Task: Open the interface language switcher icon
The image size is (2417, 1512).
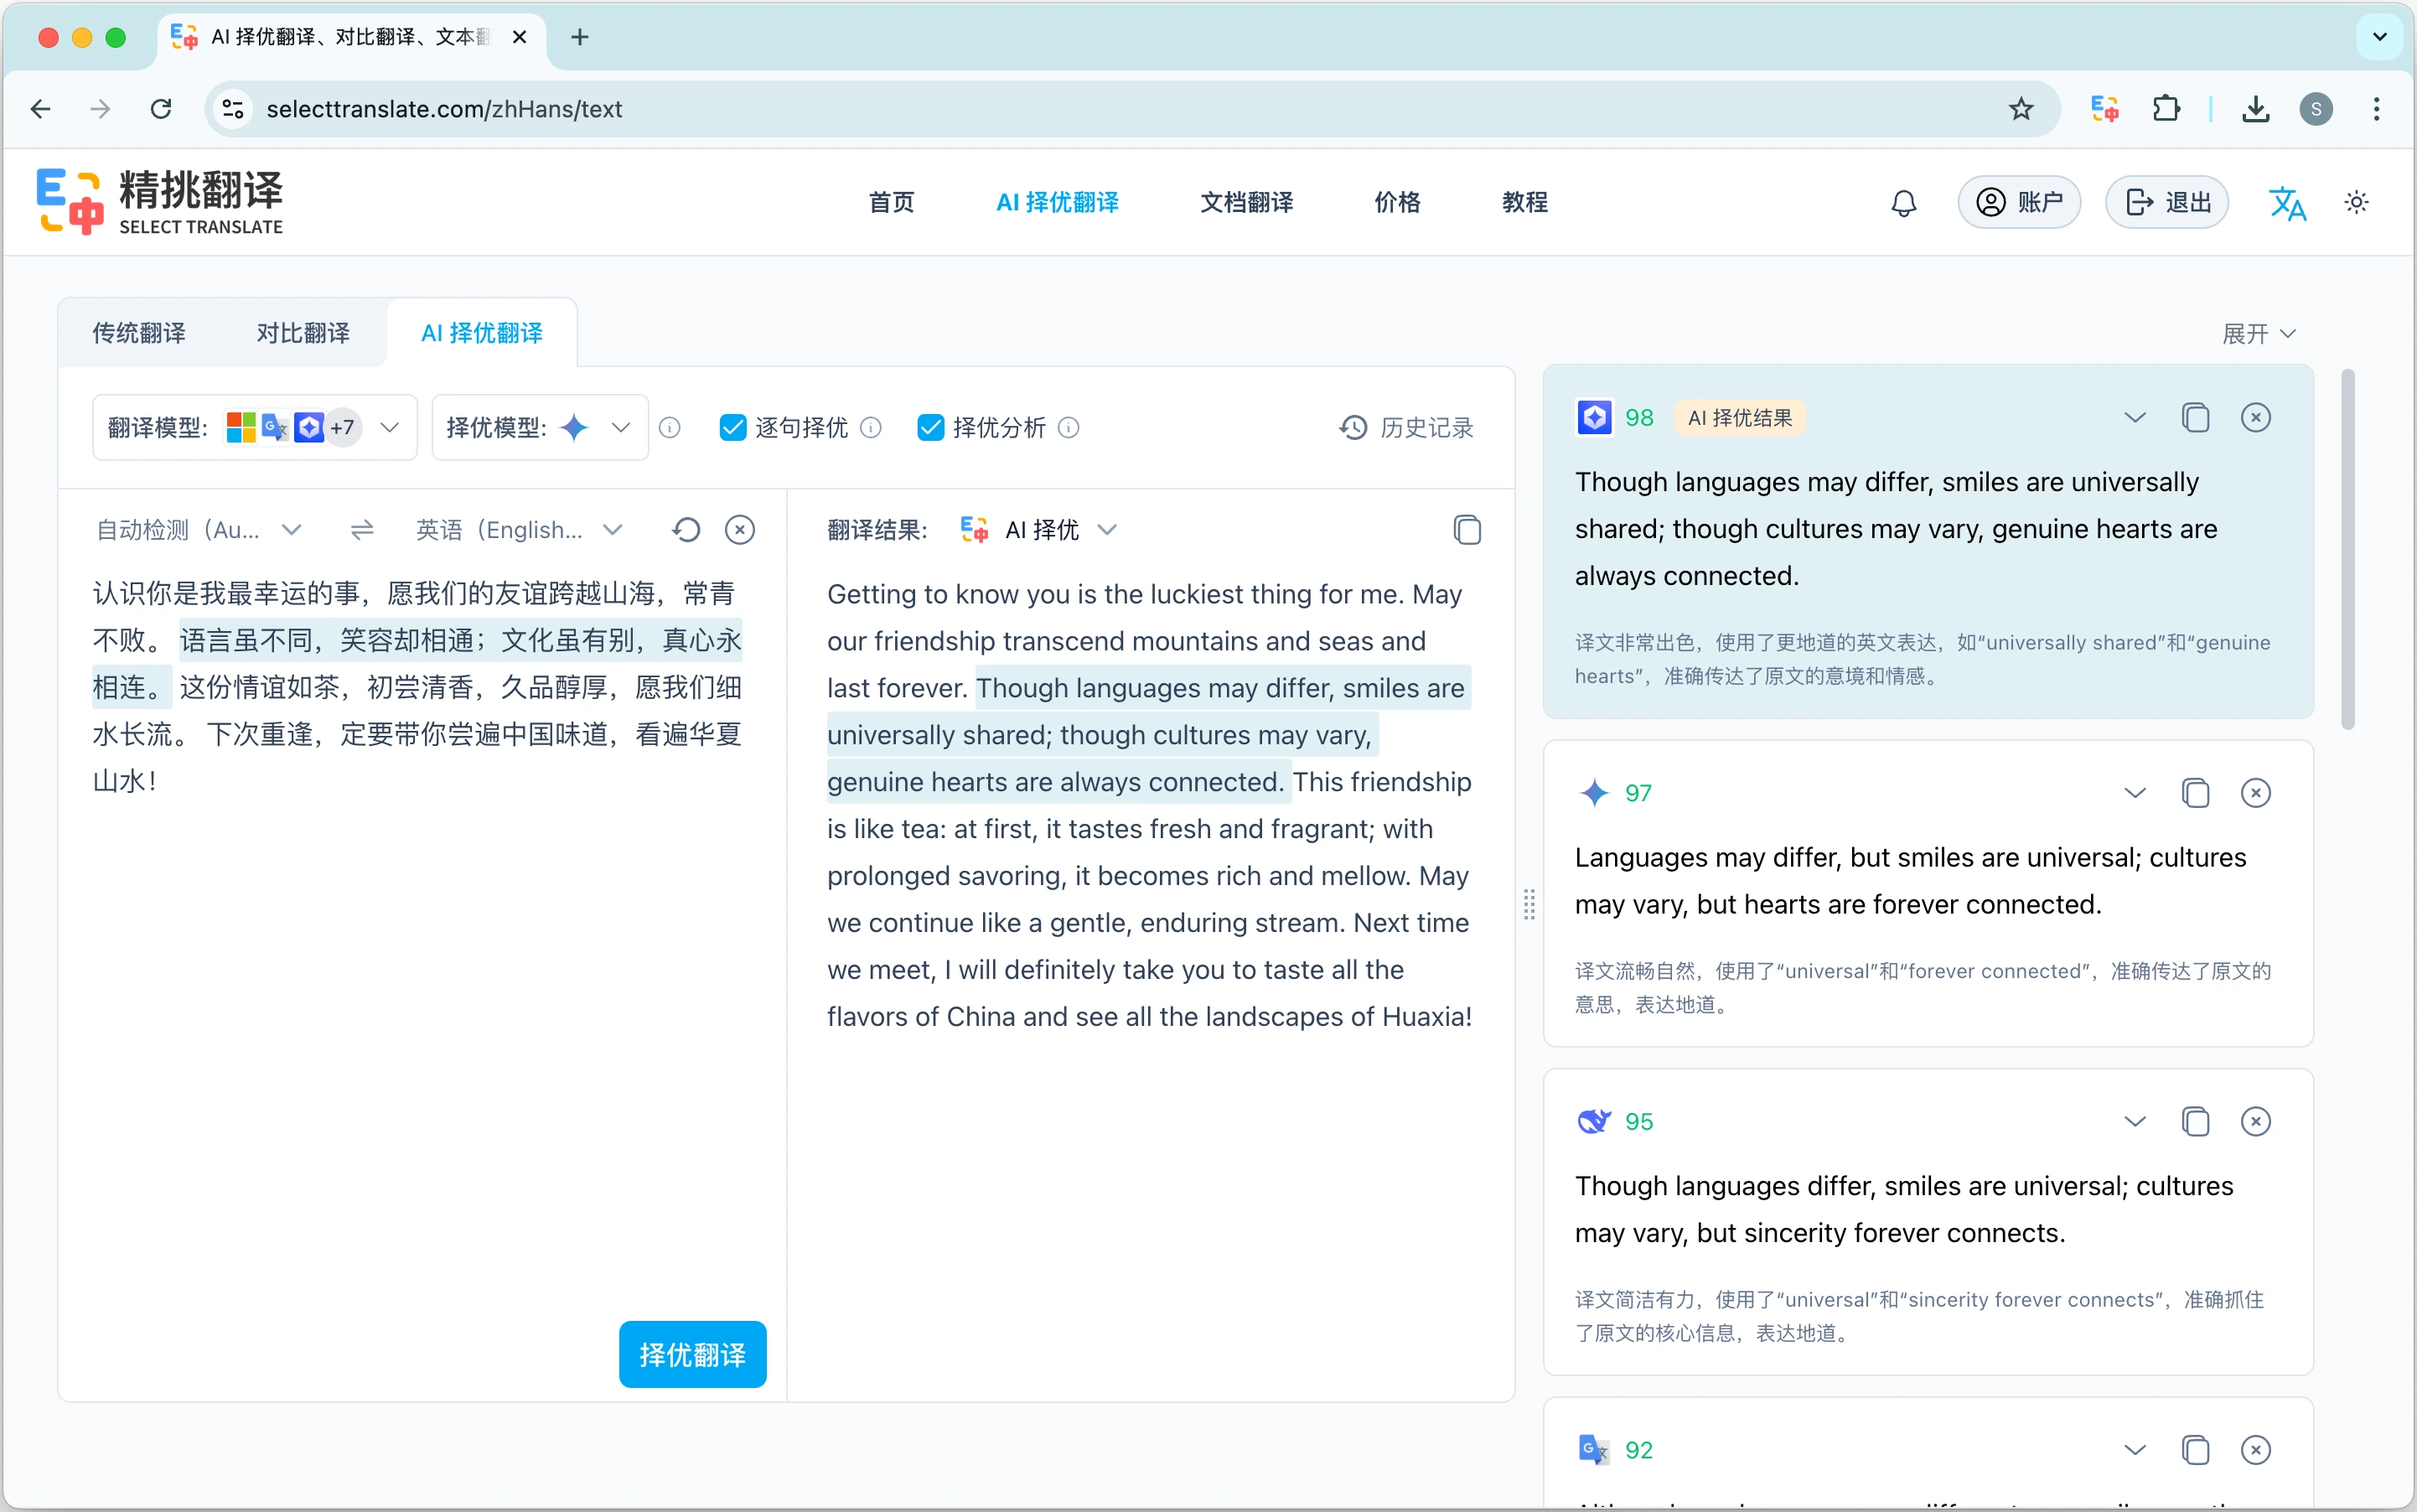Action: tap(2286, 203)
